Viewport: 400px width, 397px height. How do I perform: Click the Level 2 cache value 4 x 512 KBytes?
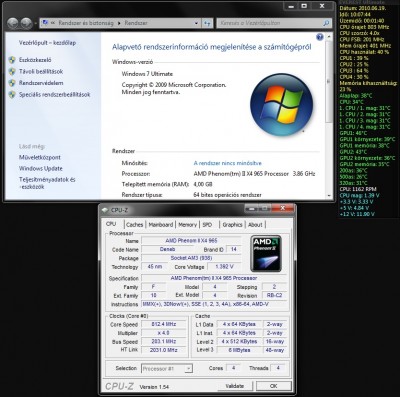coord(239,342)
